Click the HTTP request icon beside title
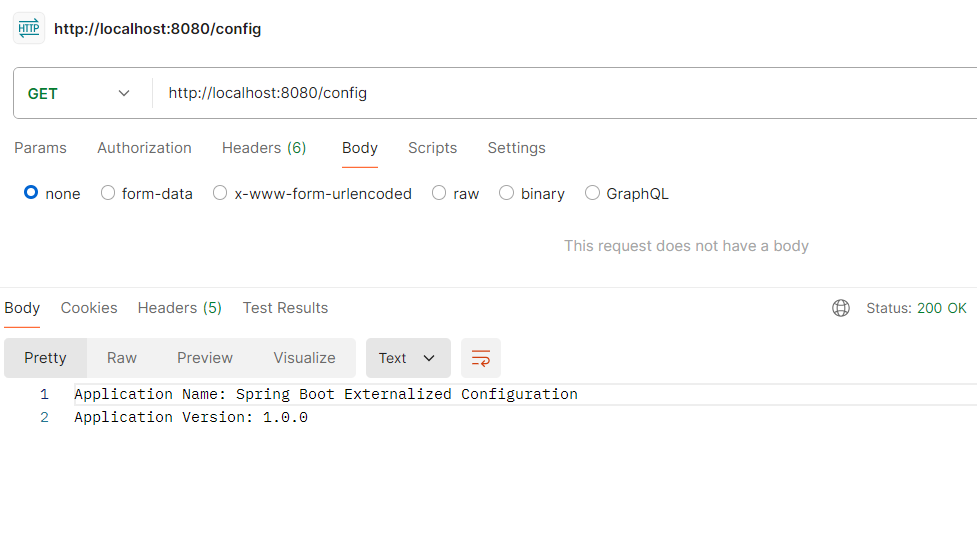977x557 pixels. (x=29, y=28)
